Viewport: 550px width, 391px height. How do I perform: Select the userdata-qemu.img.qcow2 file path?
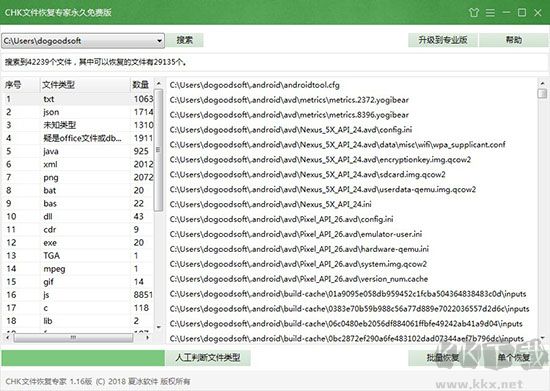(x=323, y=189)
